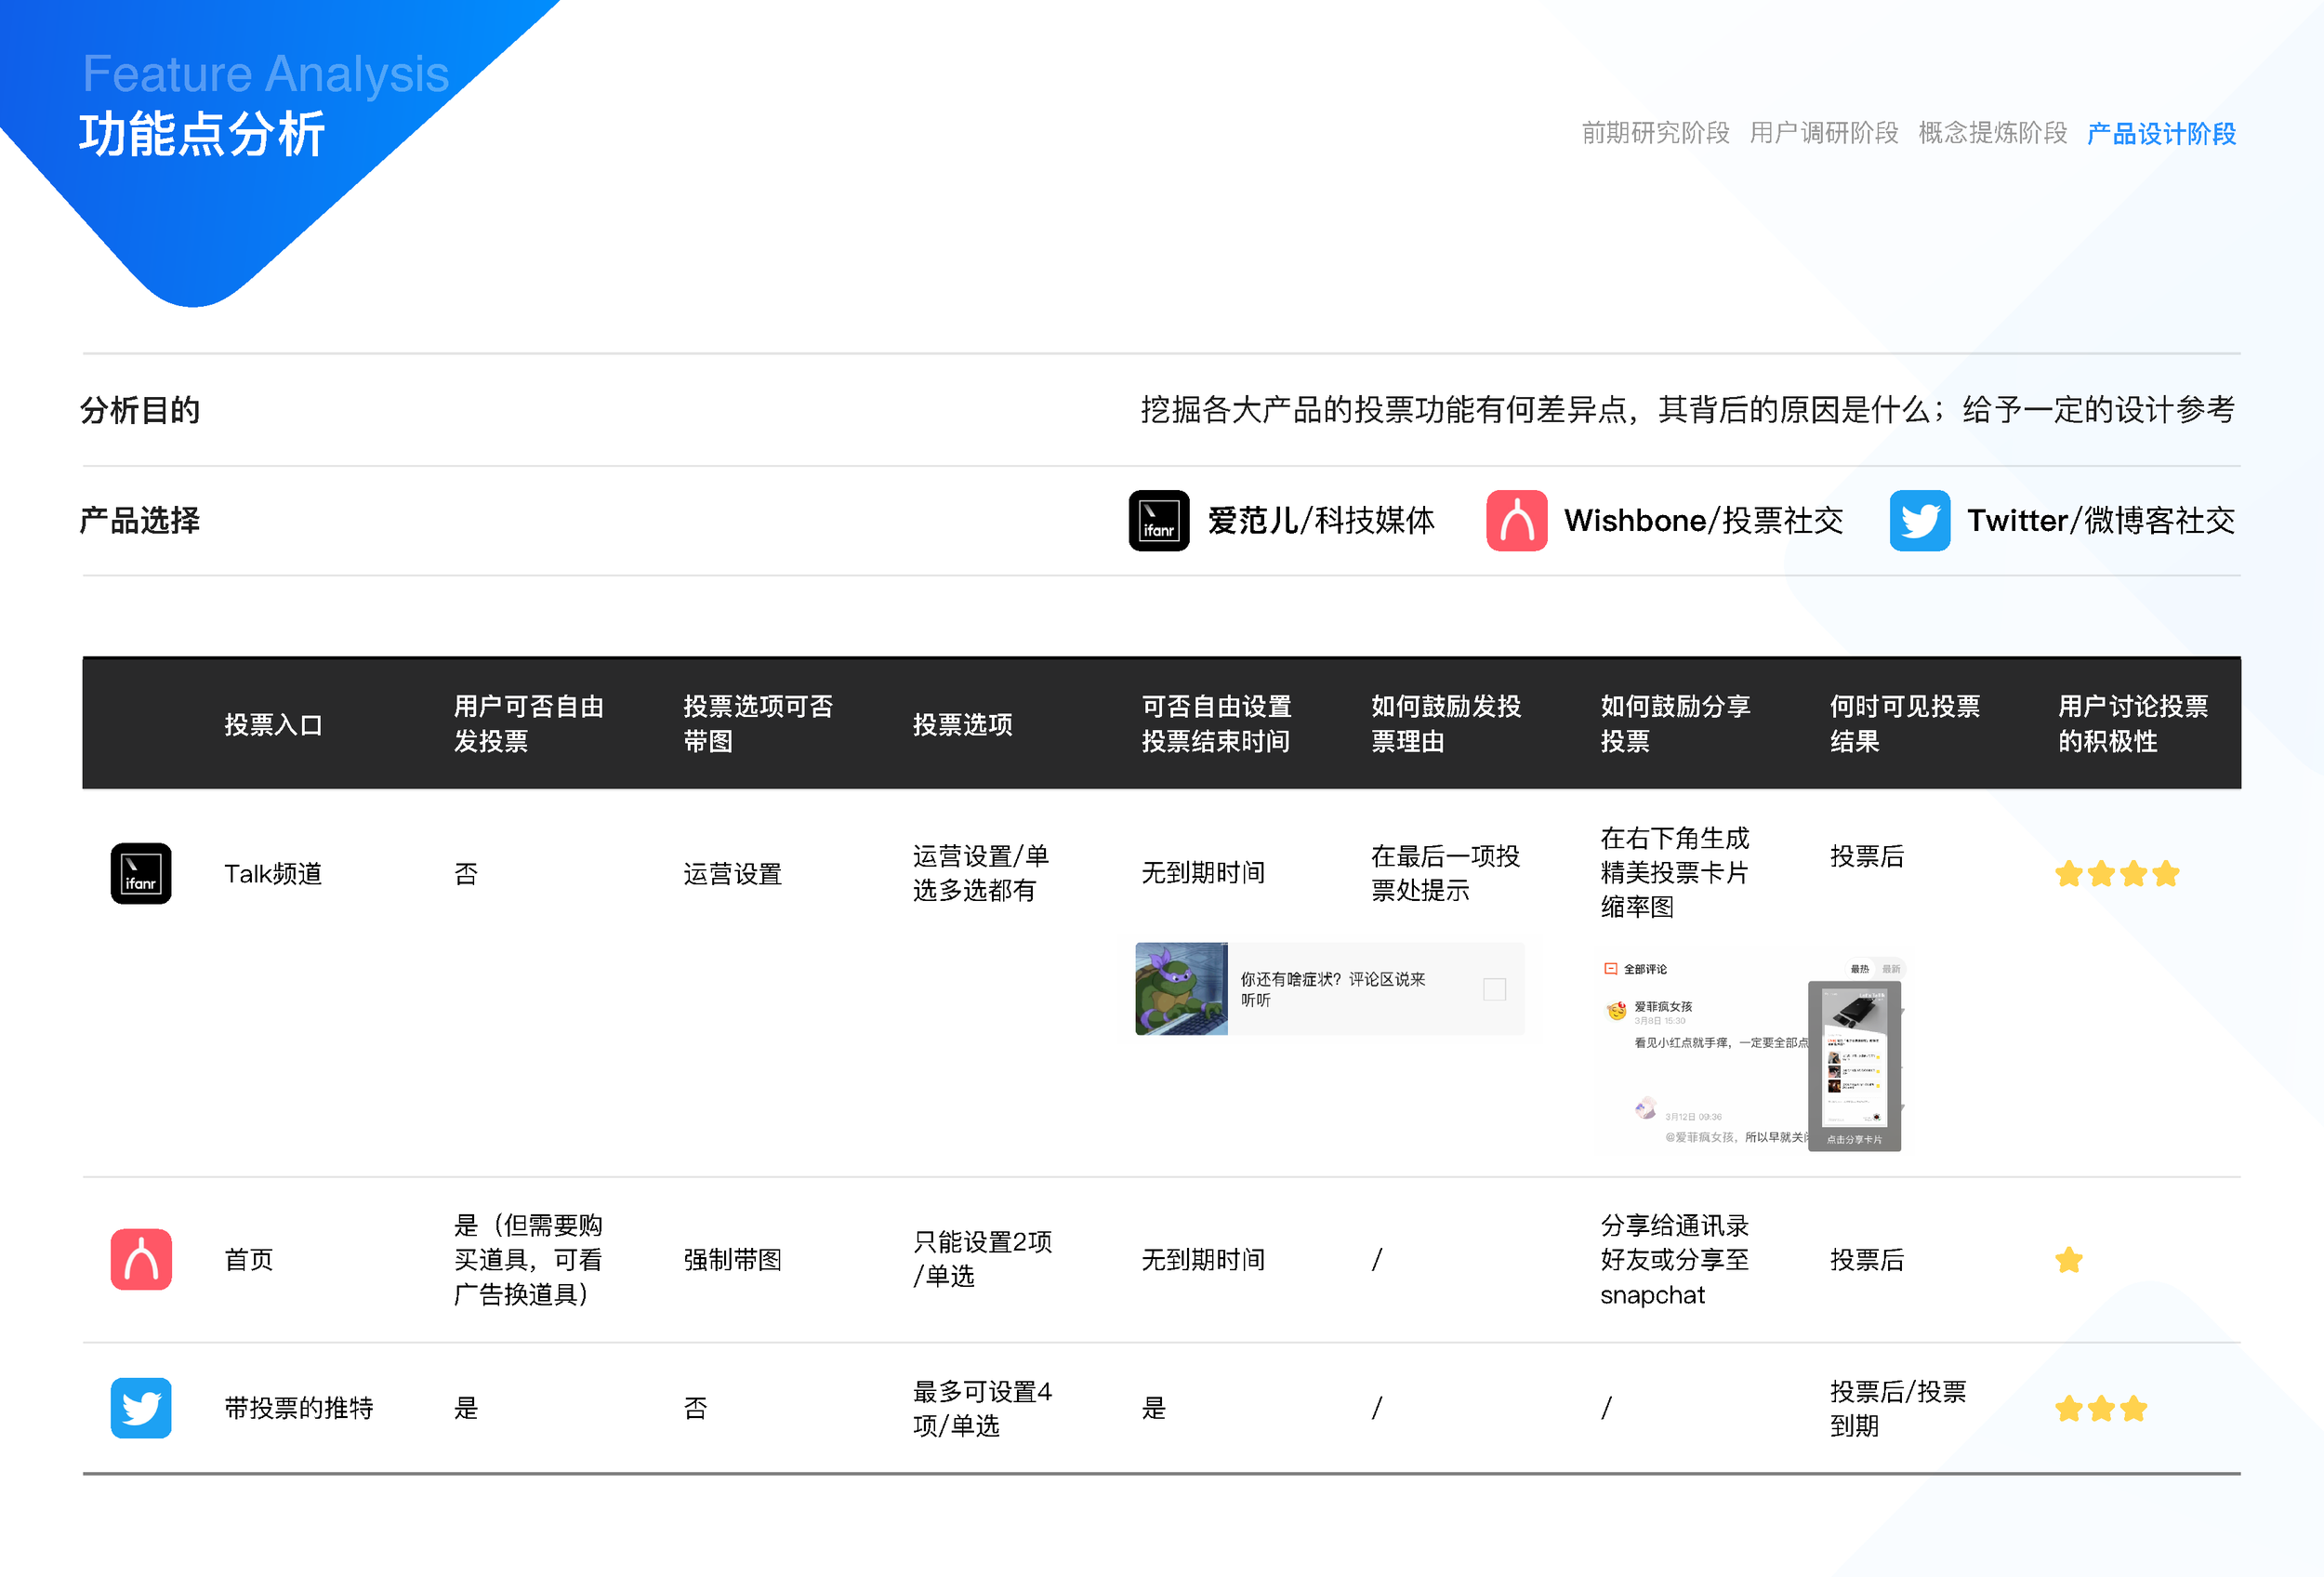Open the 产品设计阶段 stage tab
The width and height of the screenshot is (2324, 1577).
[2161, 133]
